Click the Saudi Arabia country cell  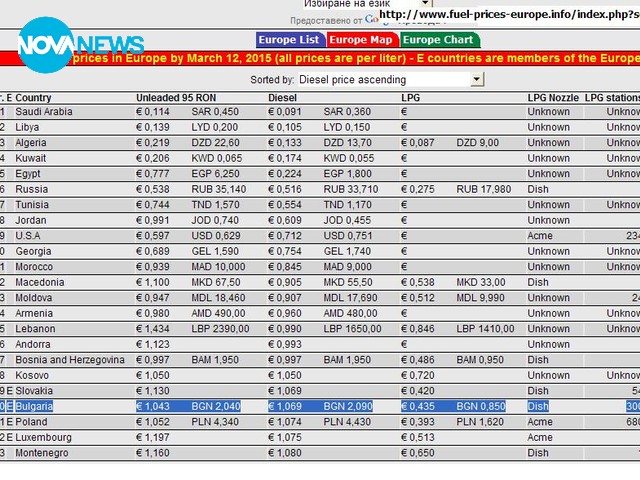pos(44,112)
